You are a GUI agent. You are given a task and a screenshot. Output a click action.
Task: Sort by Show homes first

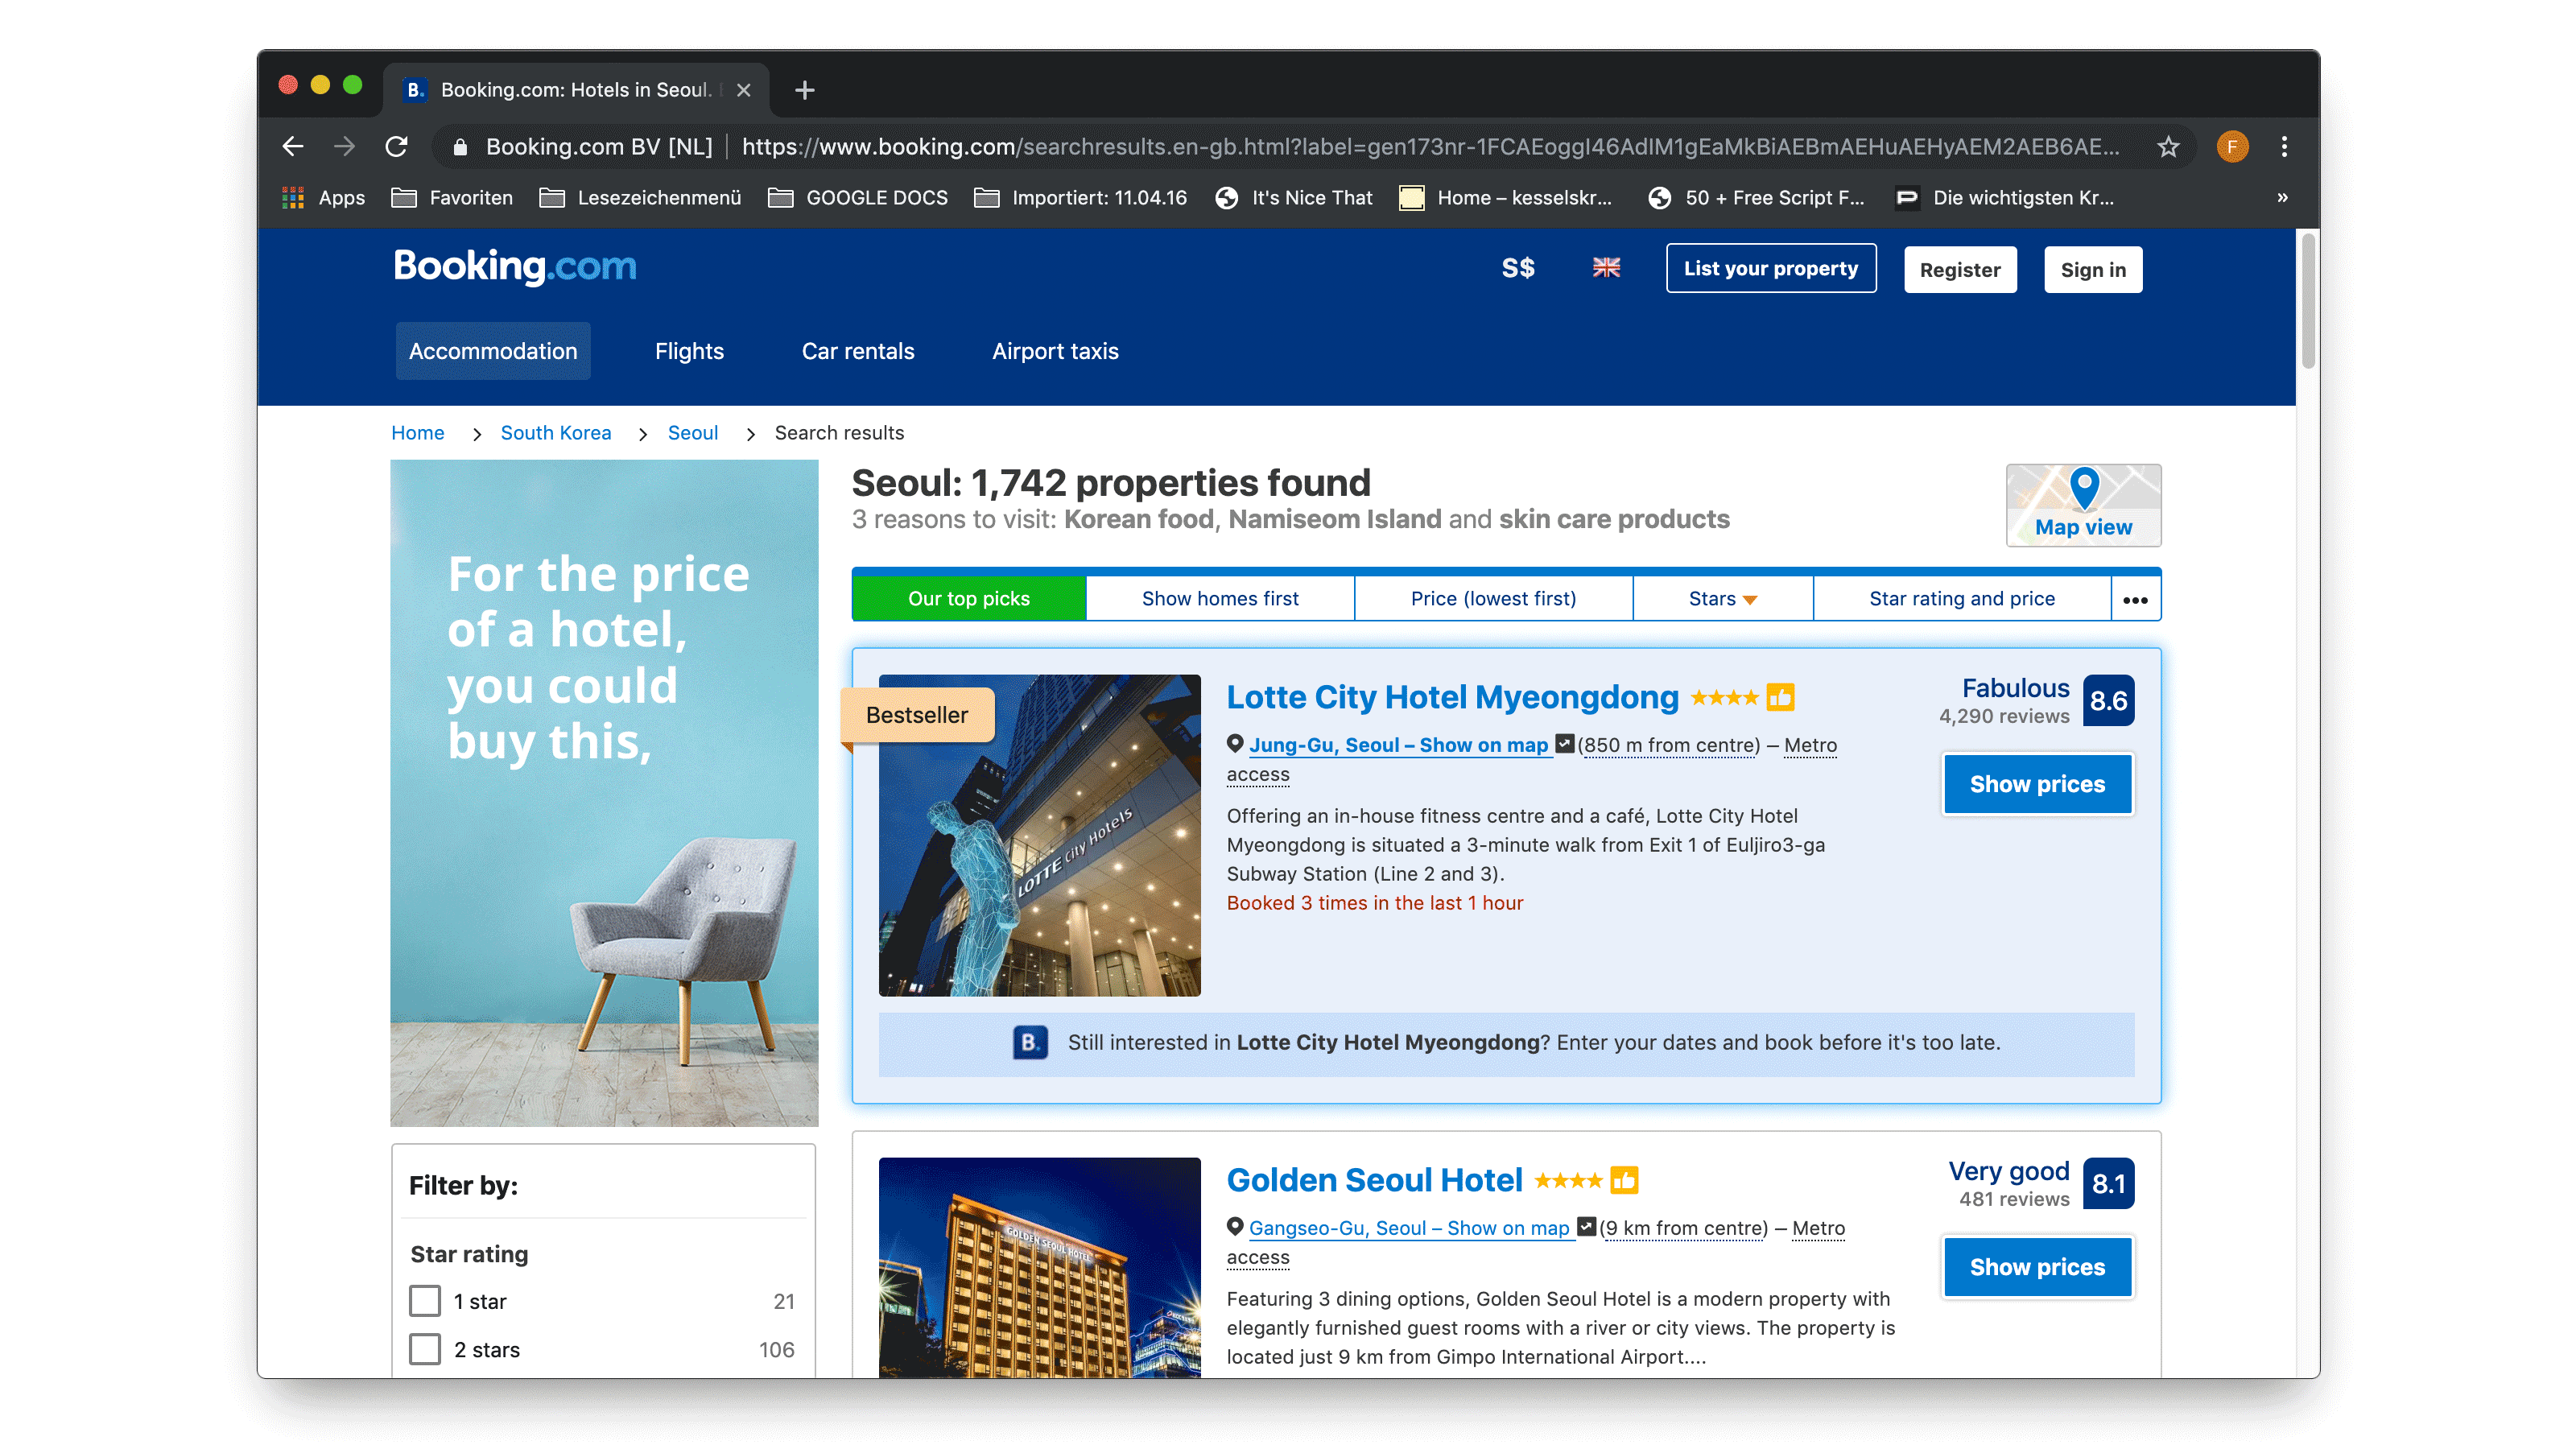pyautogui.click(x=1220, y=598)
